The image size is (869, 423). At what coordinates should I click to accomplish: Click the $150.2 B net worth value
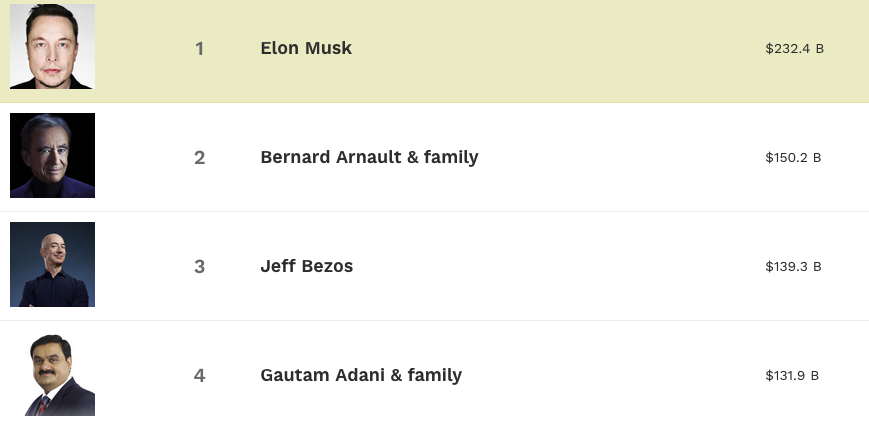click(793, 157)
